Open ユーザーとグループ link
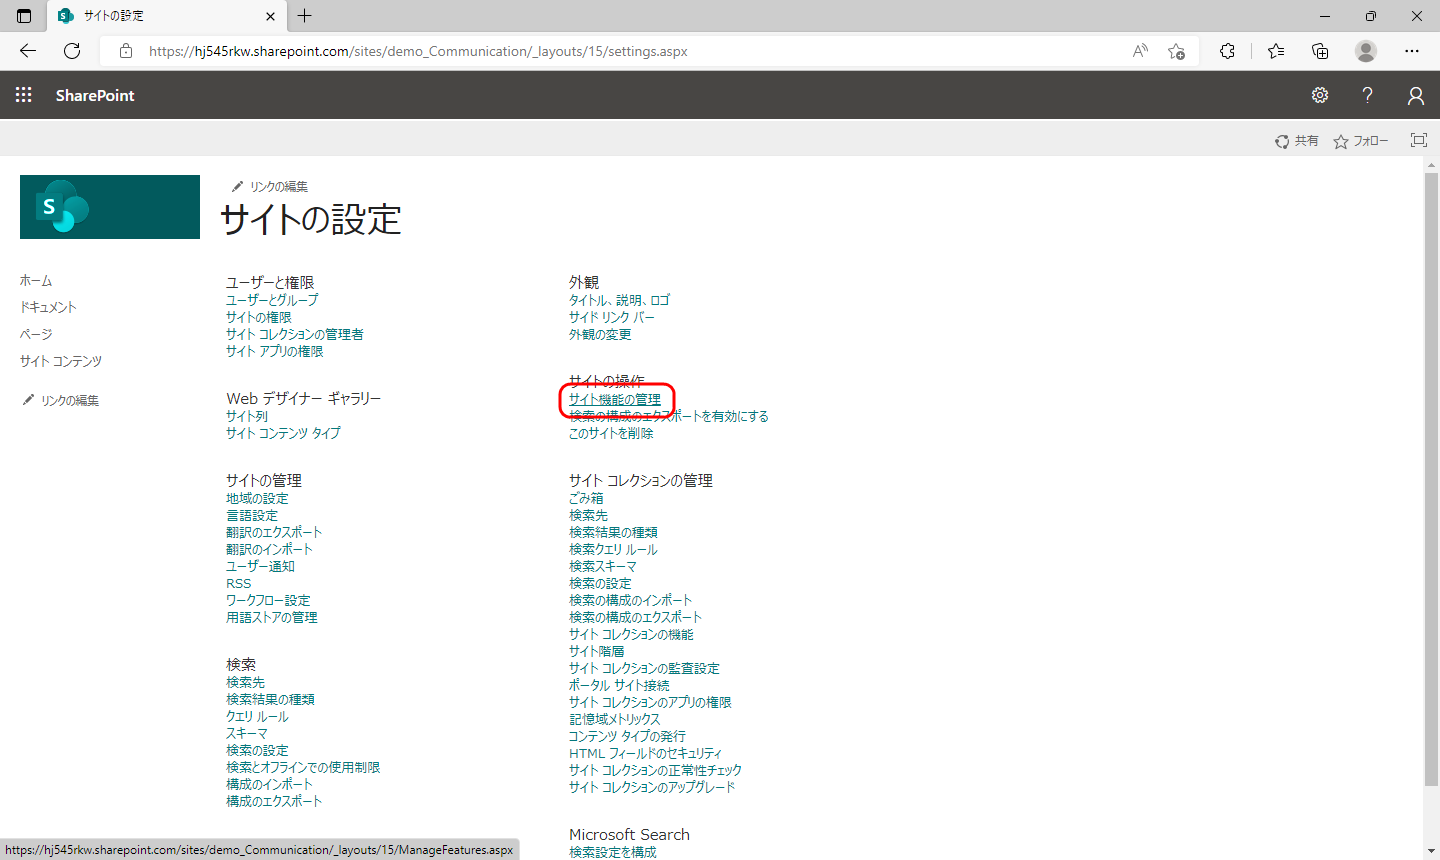This screenshot has width=1440, height=860. 272,300
